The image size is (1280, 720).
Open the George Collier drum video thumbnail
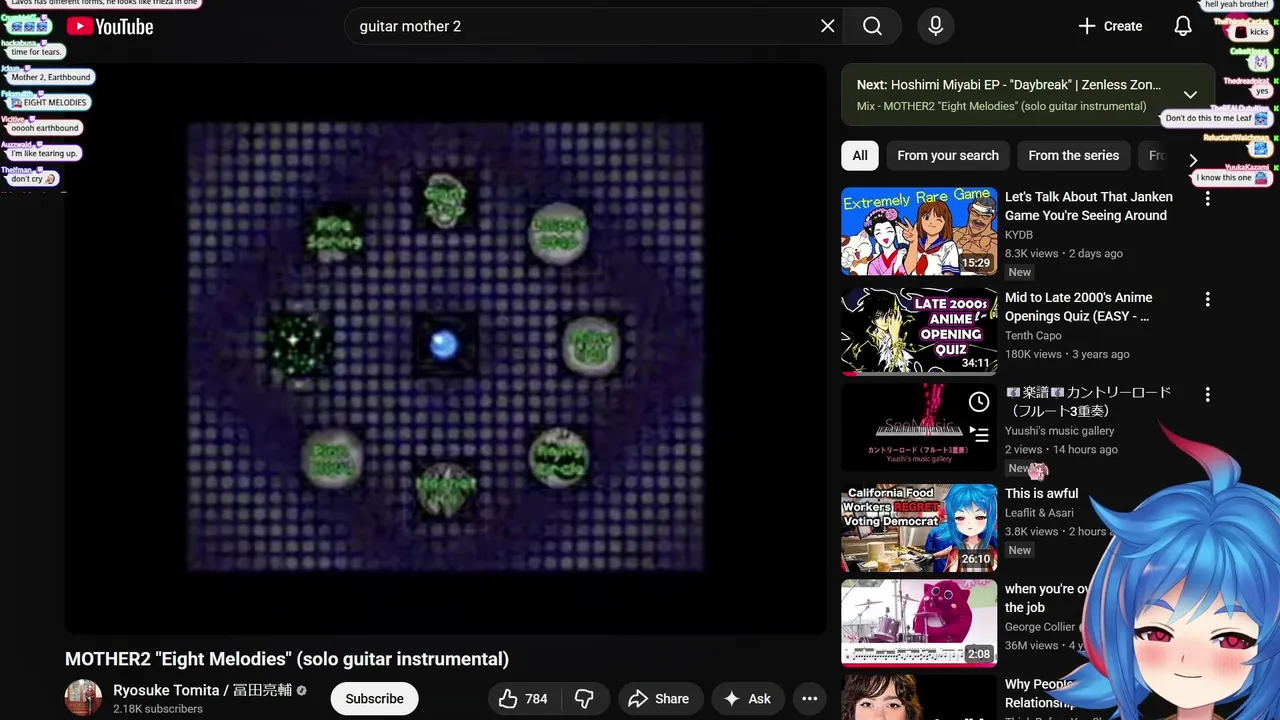pos(919,623)
